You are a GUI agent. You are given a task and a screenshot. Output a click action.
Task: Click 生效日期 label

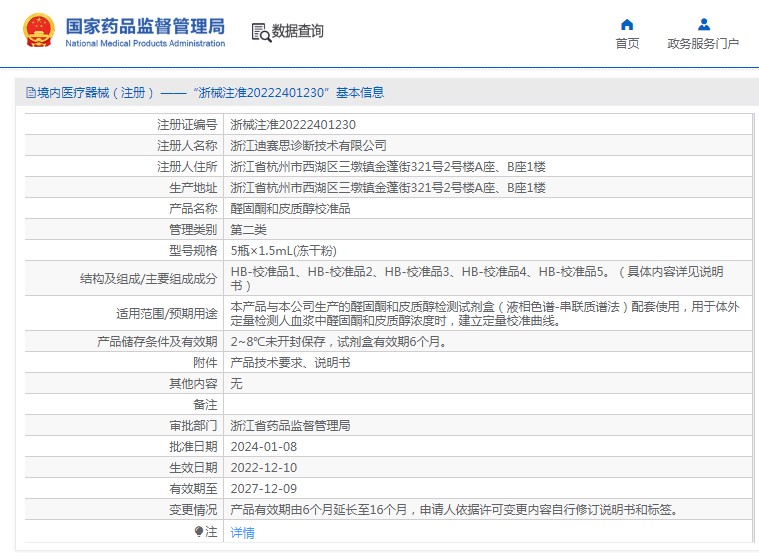(x=193, y=468)
